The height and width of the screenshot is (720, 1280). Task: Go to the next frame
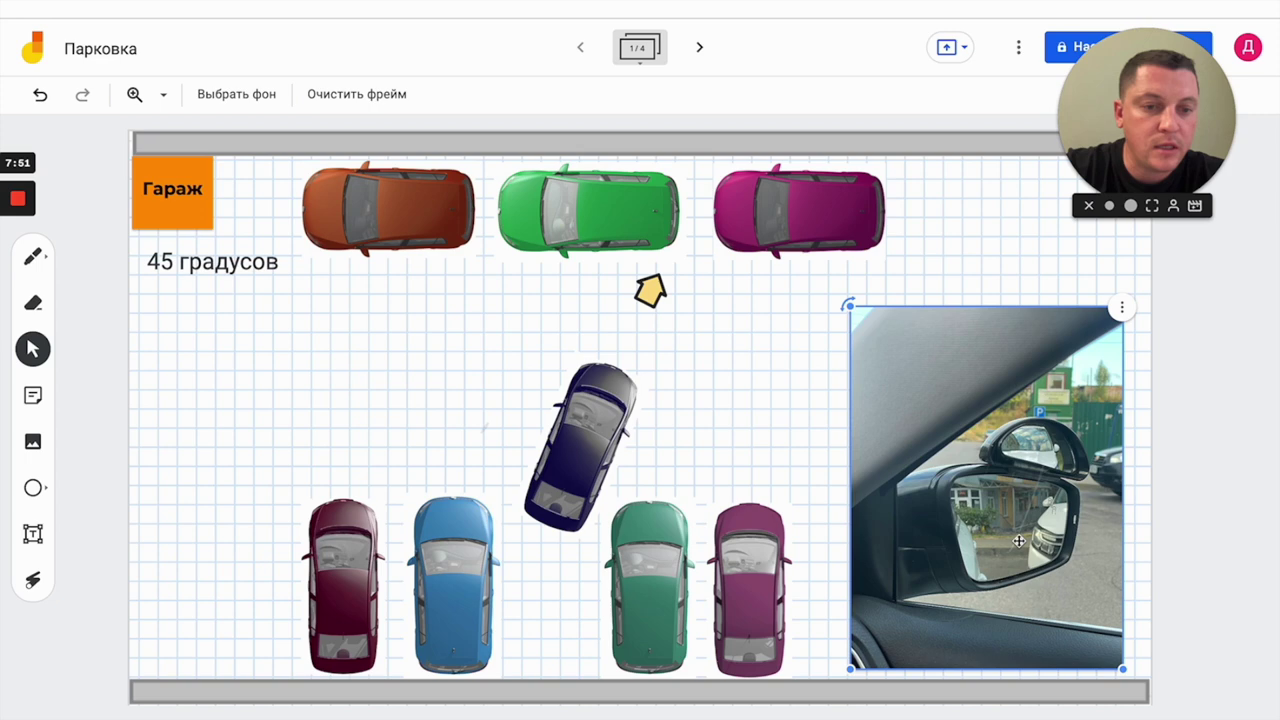click(700, 47)
